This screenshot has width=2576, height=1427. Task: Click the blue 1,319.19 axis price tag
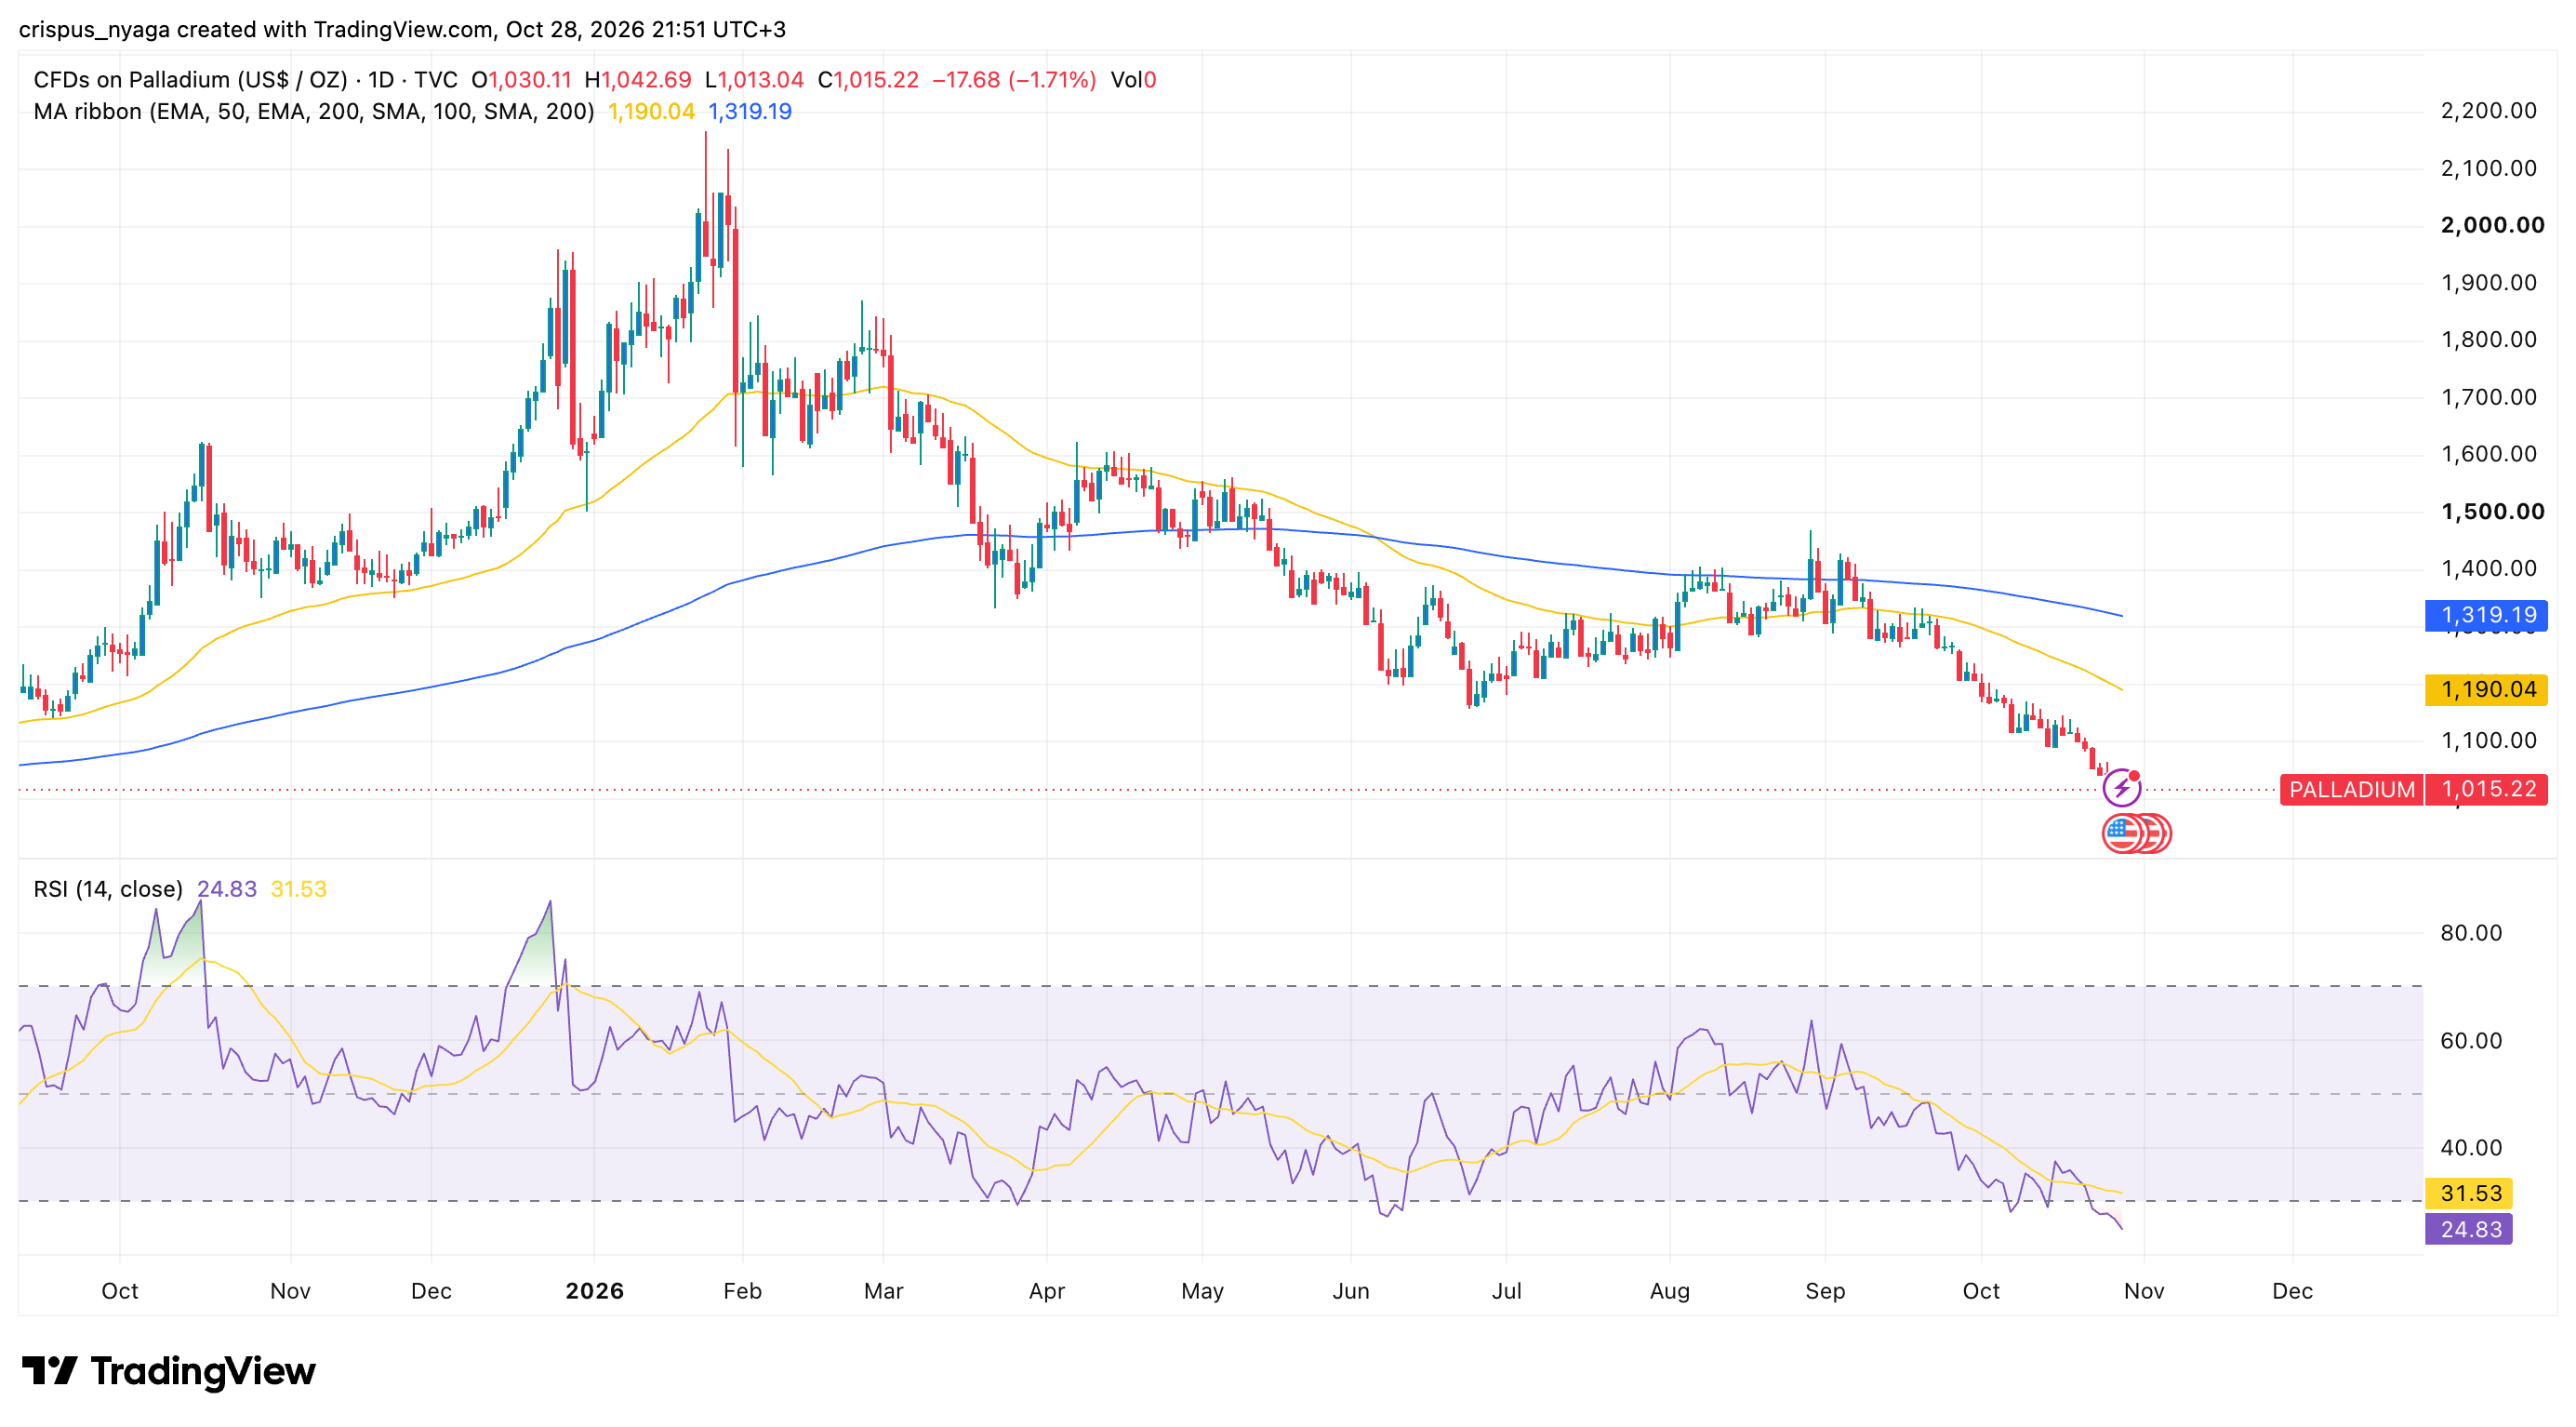pos(2487,615)
